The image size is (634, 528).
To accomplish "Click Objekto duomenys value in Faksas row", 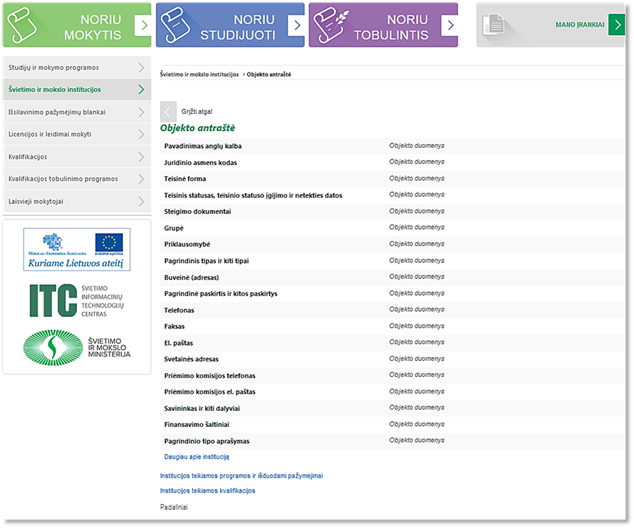I will (417, 326).
